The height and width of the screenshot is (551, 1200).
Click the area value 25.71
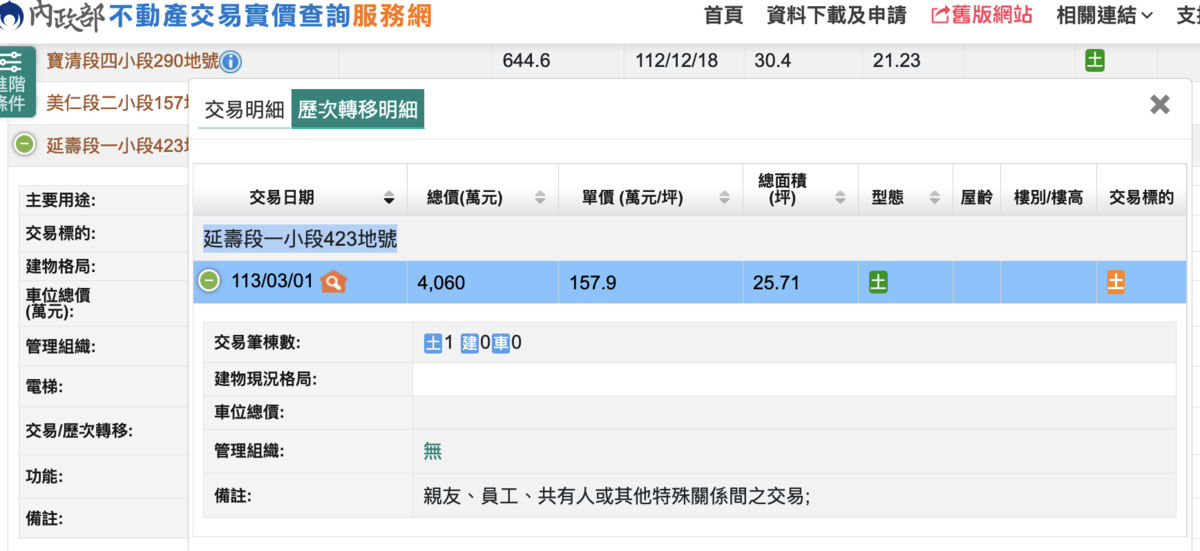click(776, 283)
